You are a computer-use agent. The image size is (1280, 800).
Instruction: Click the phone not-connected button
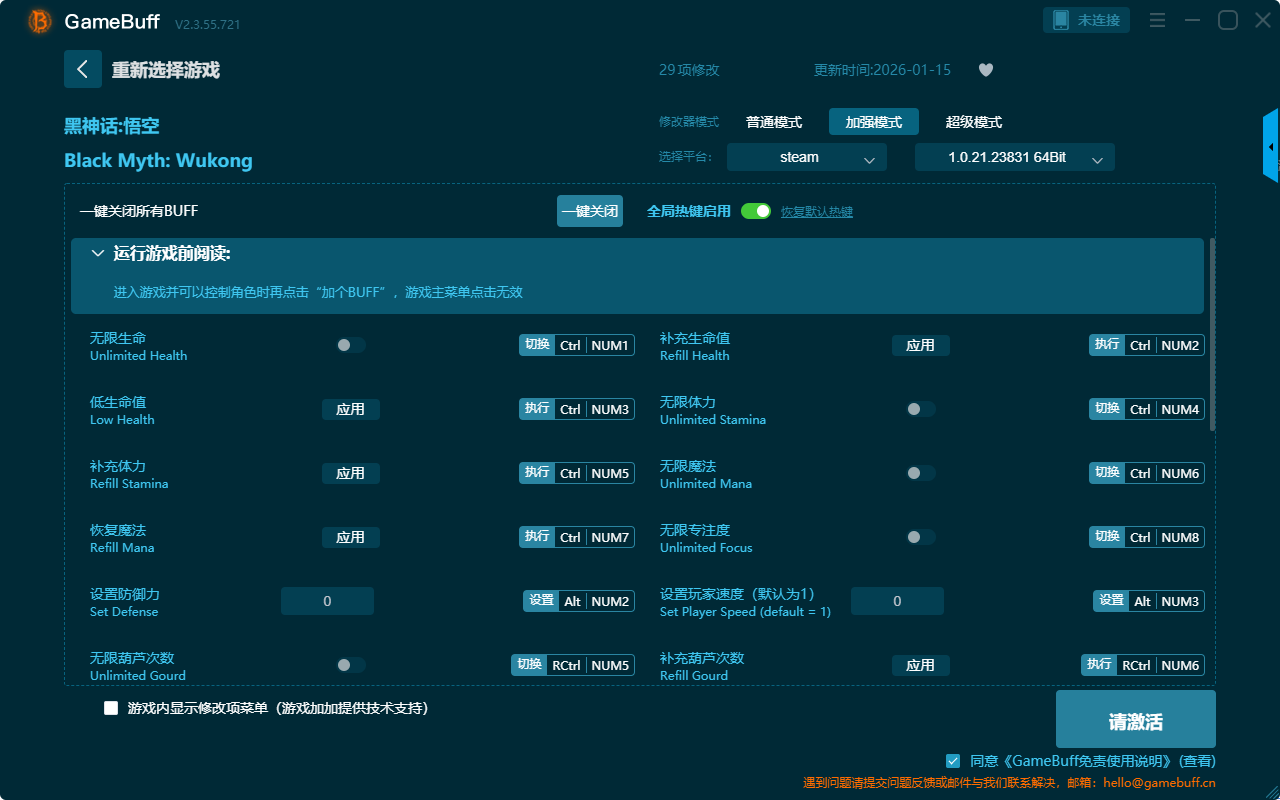(x=1087, y=20)
